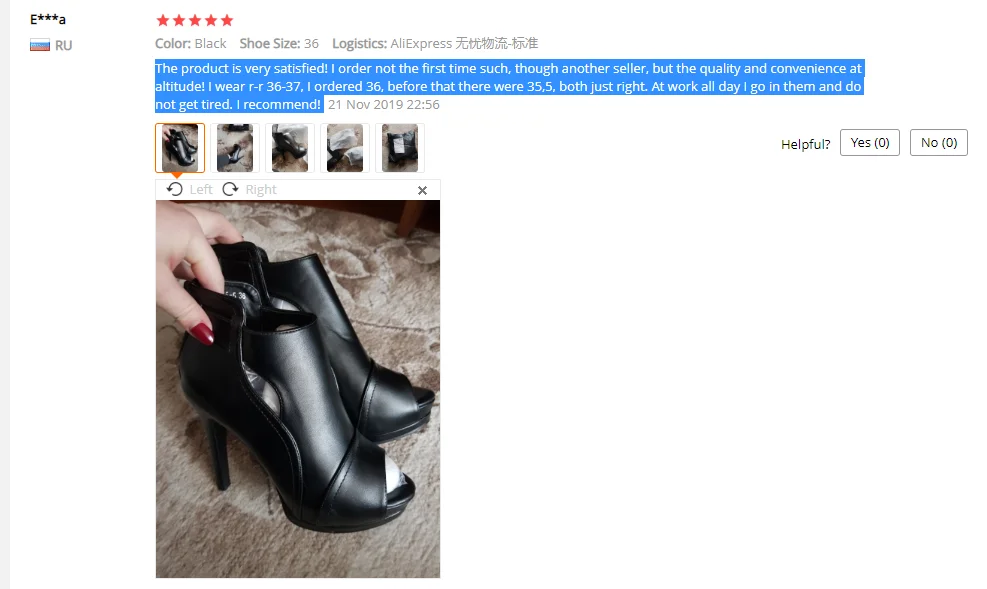The height and width of the screenshot is (589, 987).
Task: Mark review unhelpful with No (0)
Action: [x=939, y=143]
